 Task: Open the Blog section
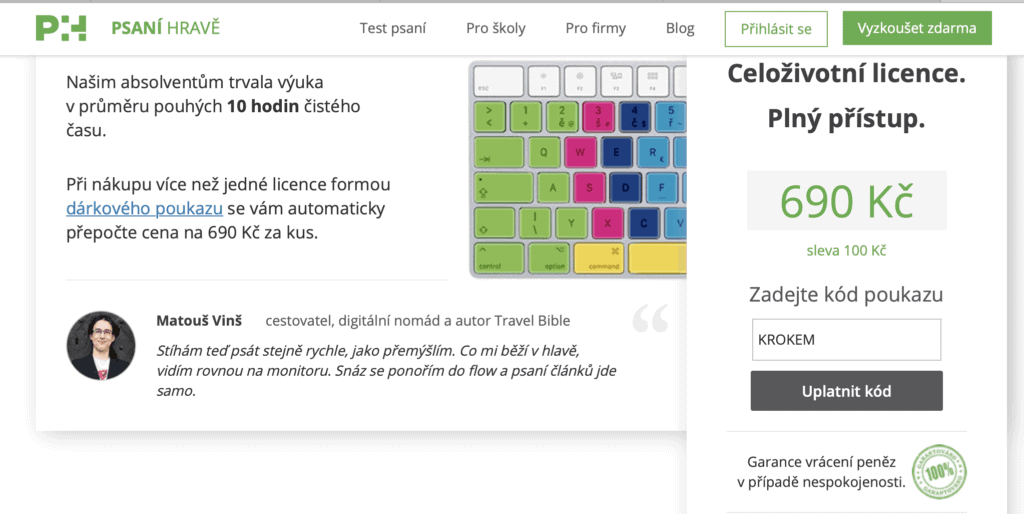[680, 28]
